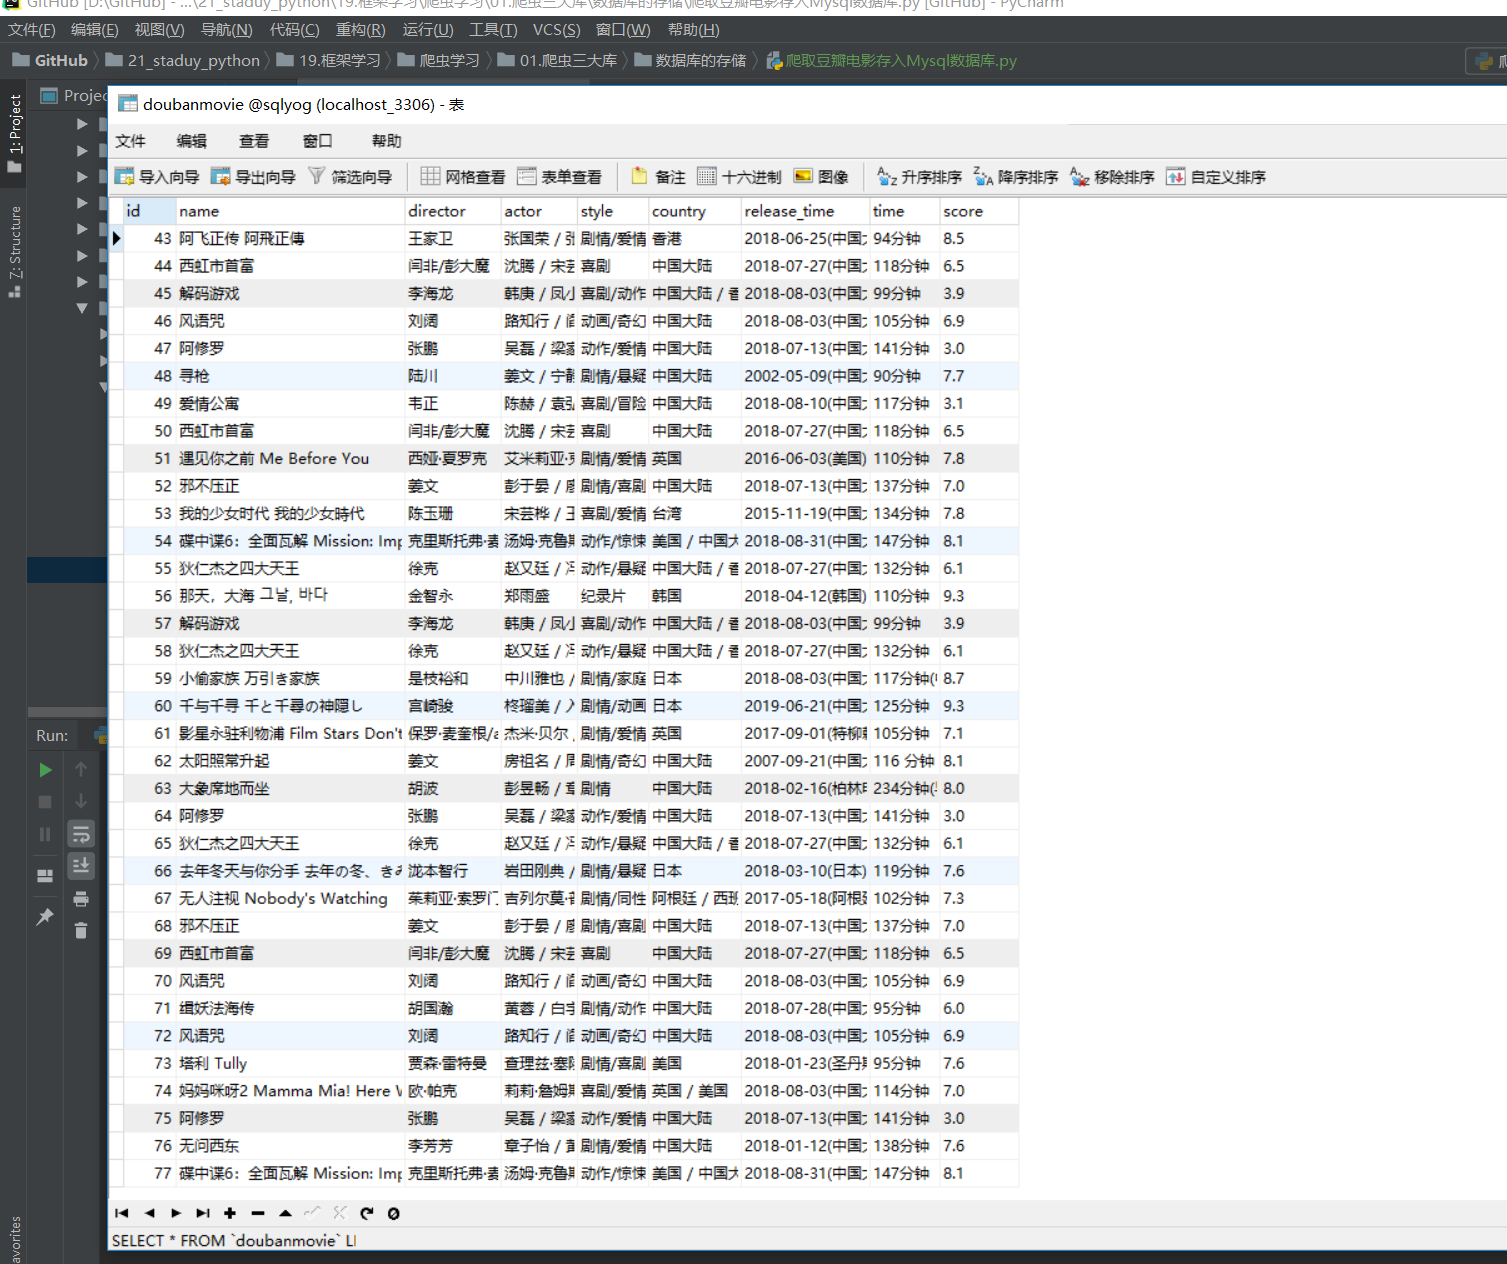
Task: Open the 筛选向导 filter wizard
Action: click(x=350, y=177)
